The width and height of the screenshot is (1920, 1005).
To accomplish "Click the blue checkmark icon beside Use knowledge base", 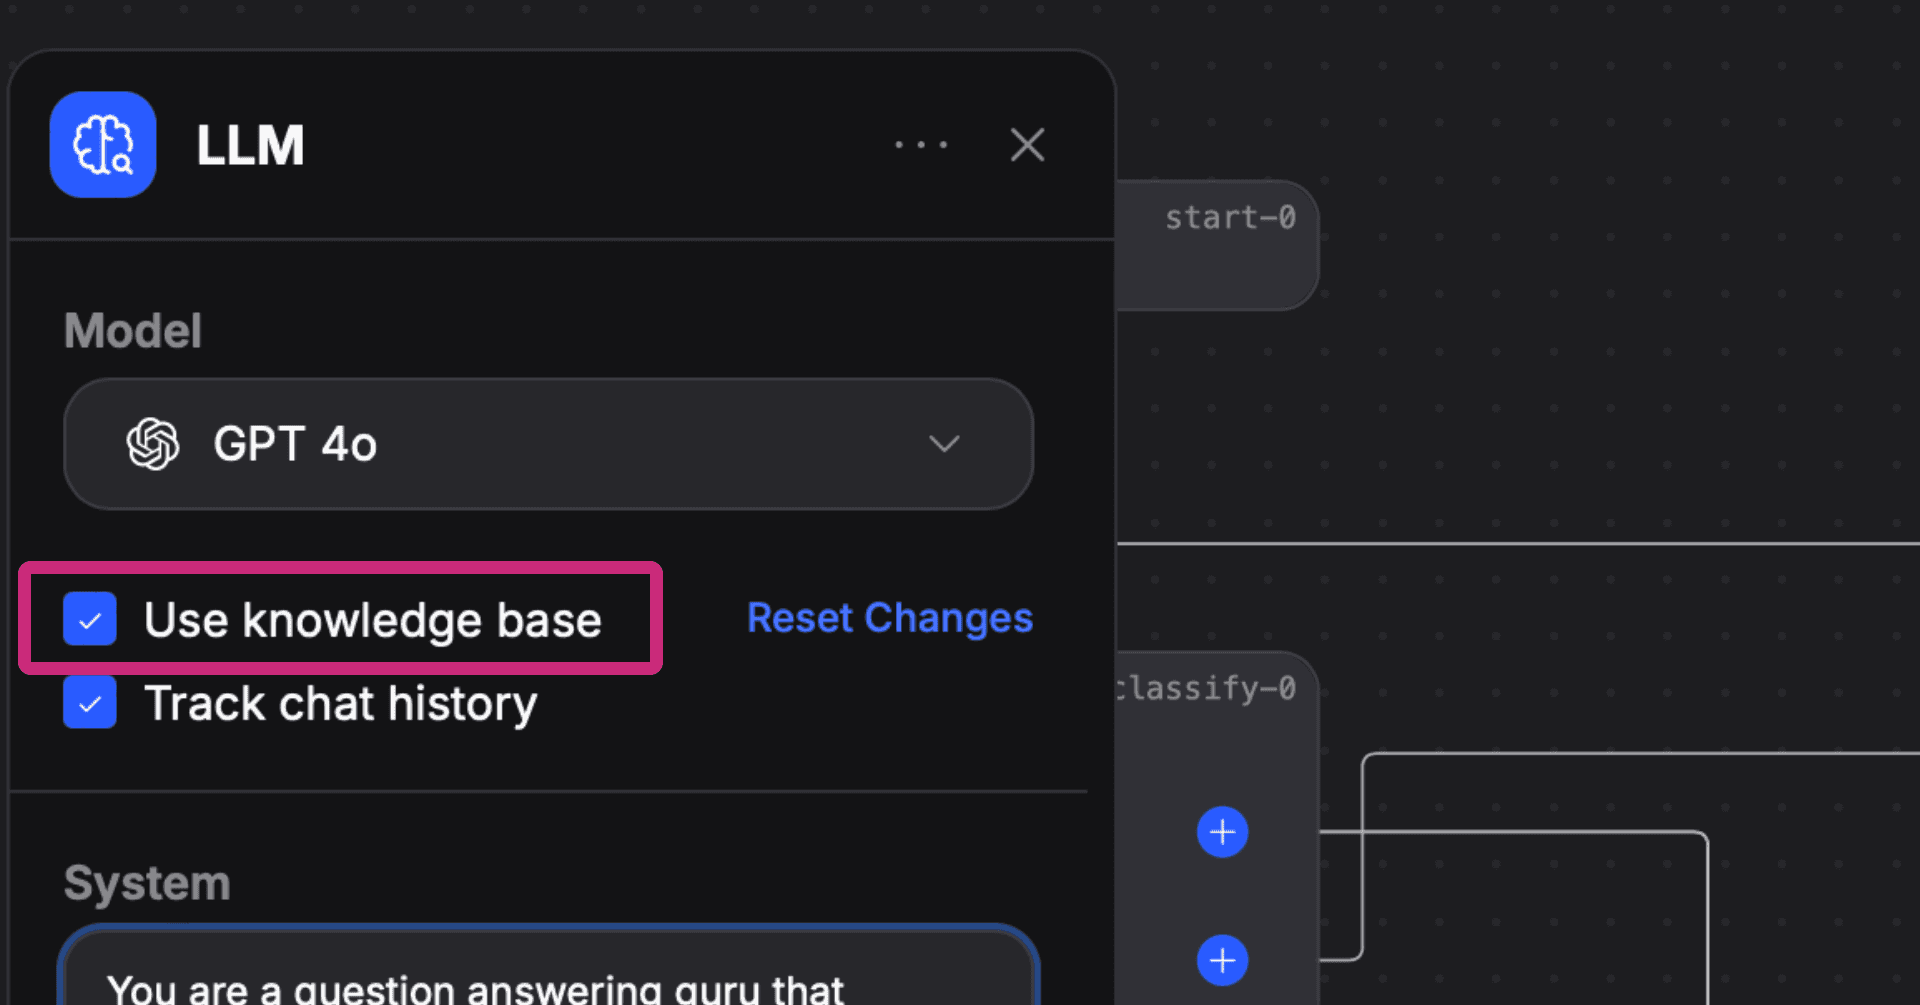I will tap(89, 619).
